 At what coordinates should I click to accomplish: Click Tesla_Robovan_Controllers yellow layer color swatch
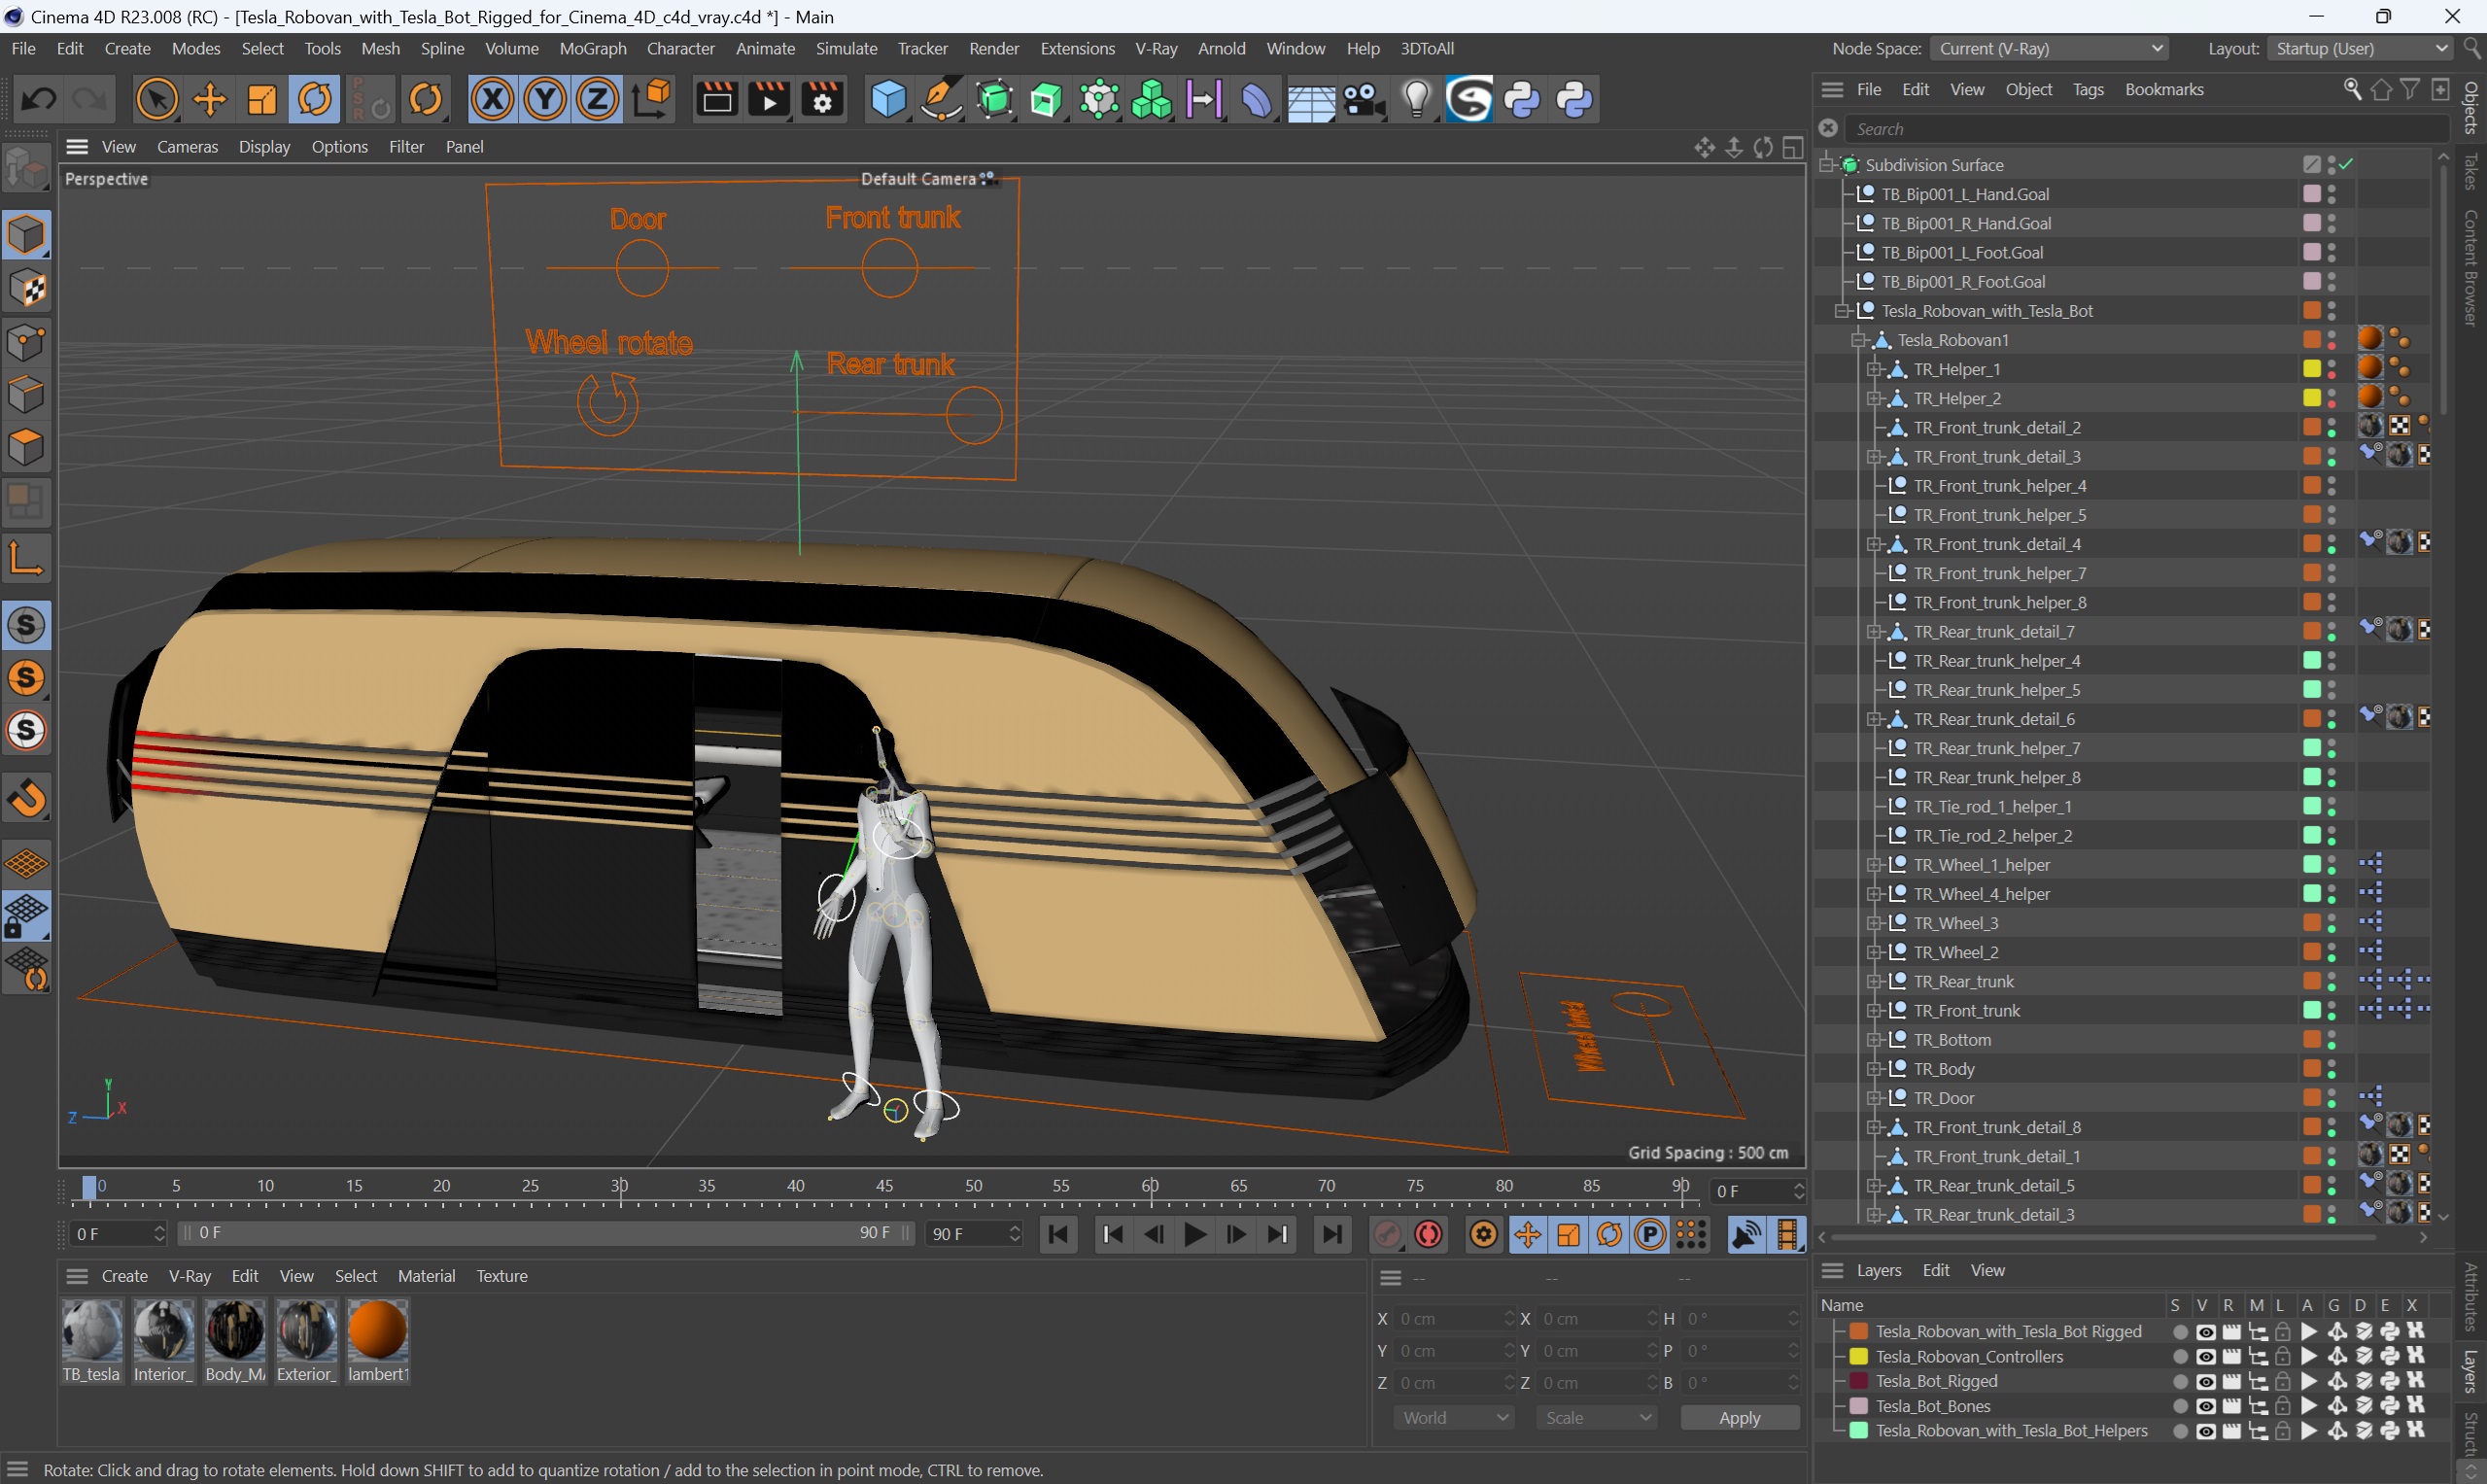[x=1859, y=1357]
